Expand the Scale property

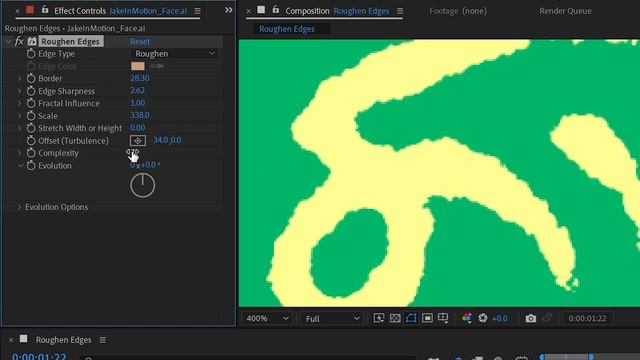[19, 116]
